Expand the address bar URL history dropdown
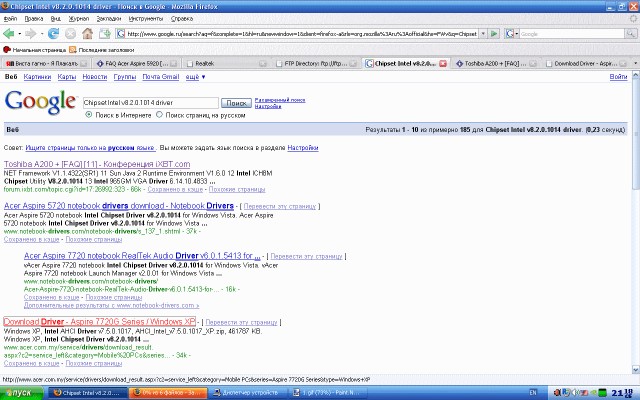 pyautogui.click(x=483, y=34)
